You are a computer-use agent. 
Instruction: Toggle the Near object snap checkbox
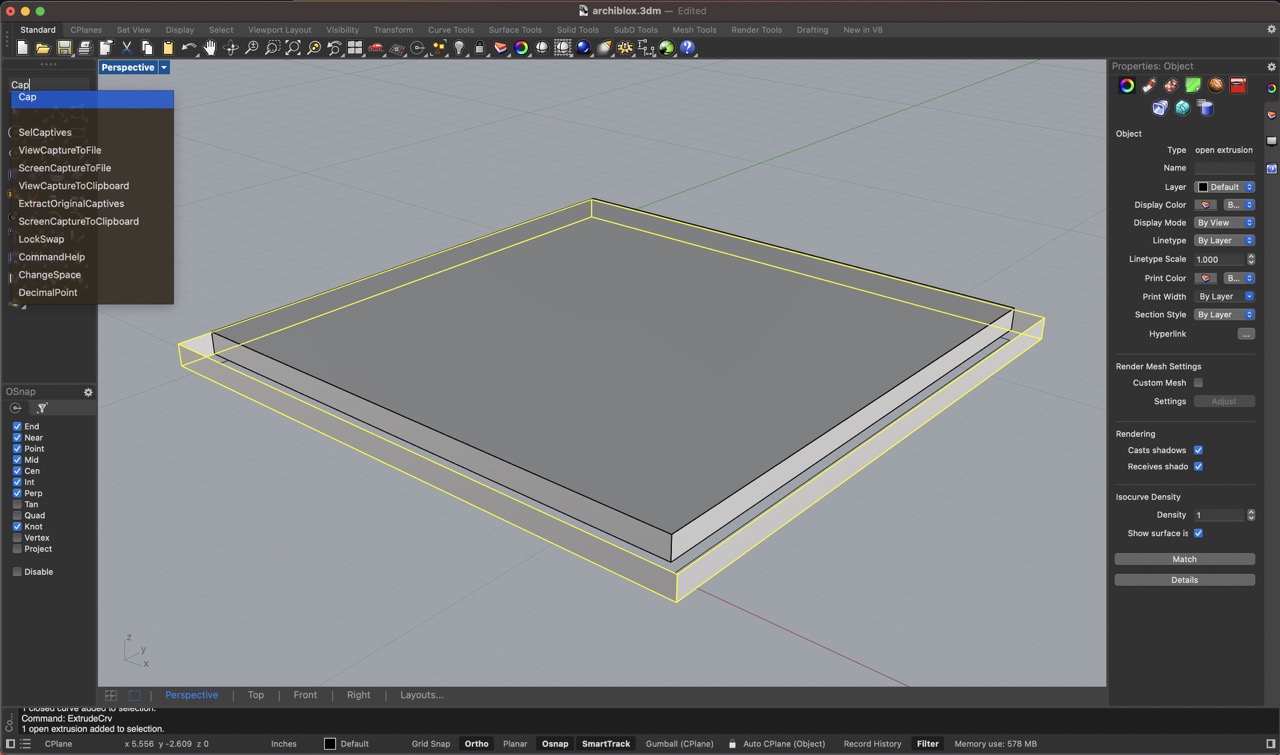point(17,437)
